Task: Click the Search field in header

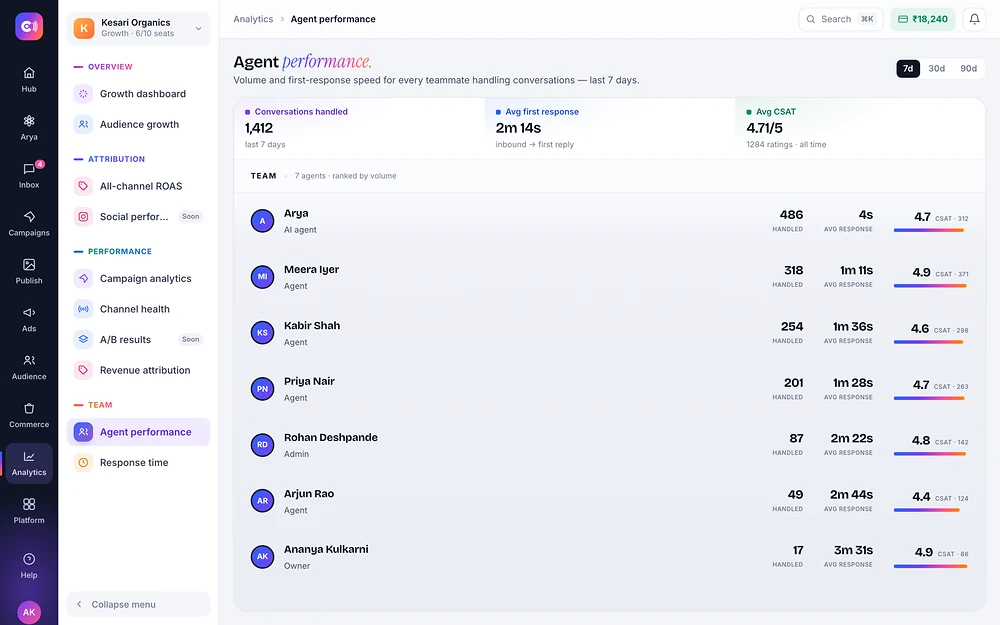Action: coord(841,19)
